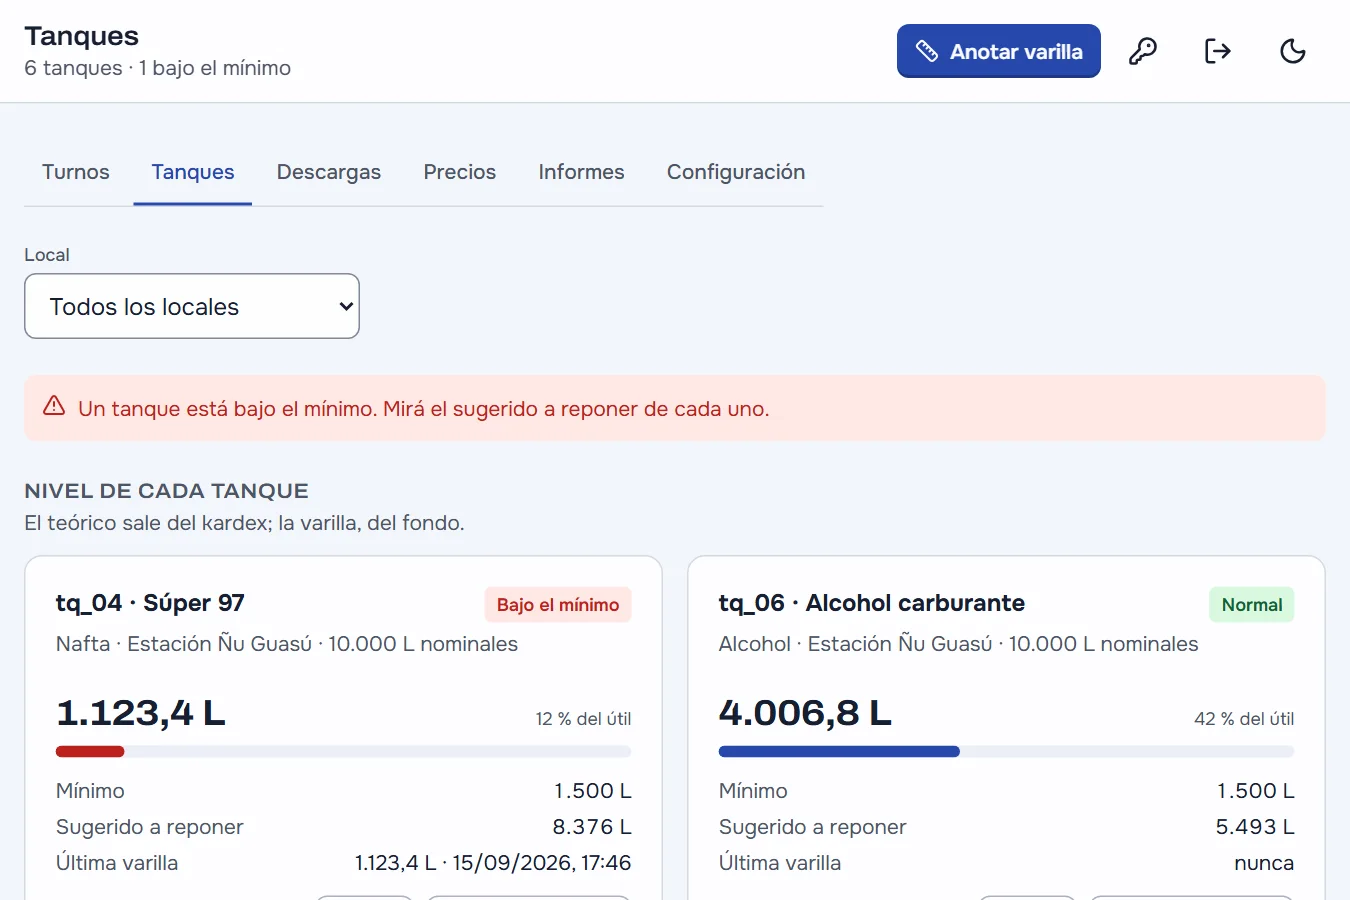Click the Anotar varilla button
Screen dimensions: 1350x900
click(999, 51)
